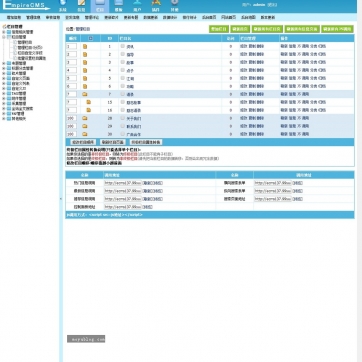The height and width of the screenshot is (362, 362).
Task: Tick the checkbox for column ID 5
Action: (x=123, y=78)
